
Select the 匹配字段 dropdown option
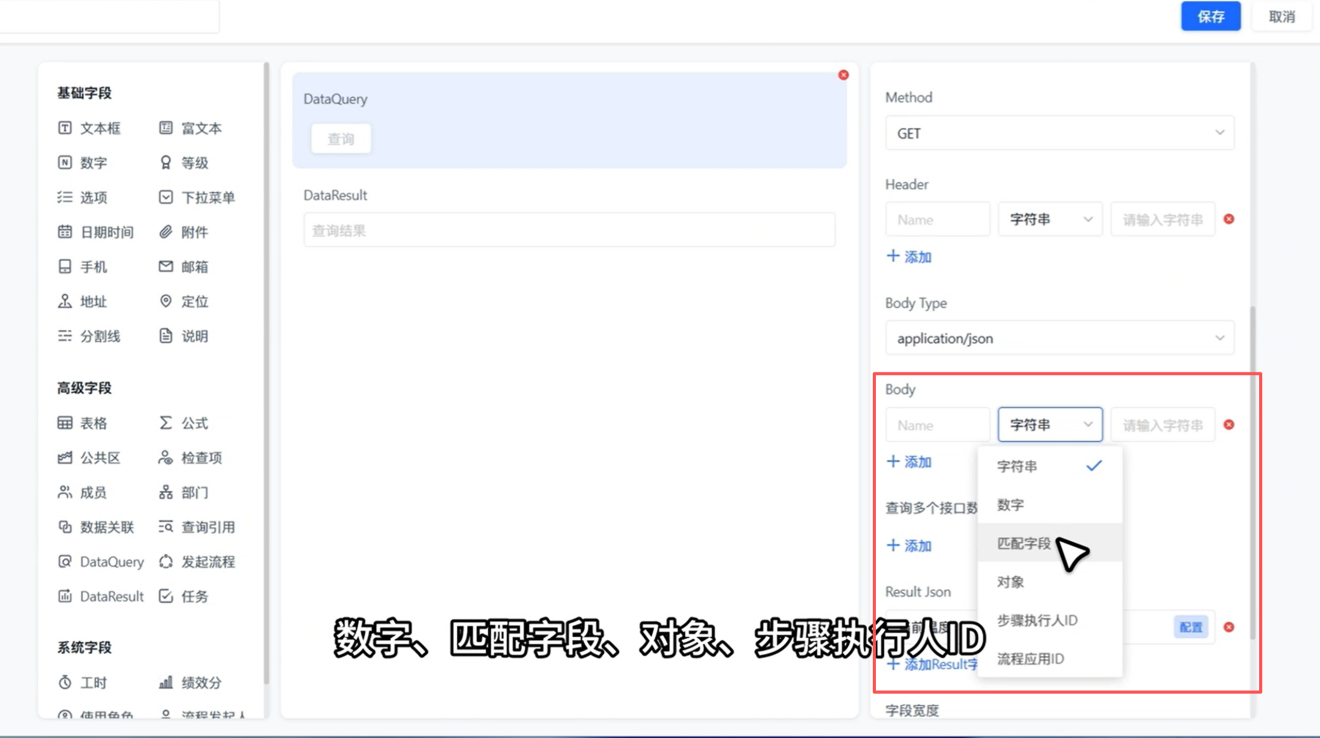(x=1050, y=543)
